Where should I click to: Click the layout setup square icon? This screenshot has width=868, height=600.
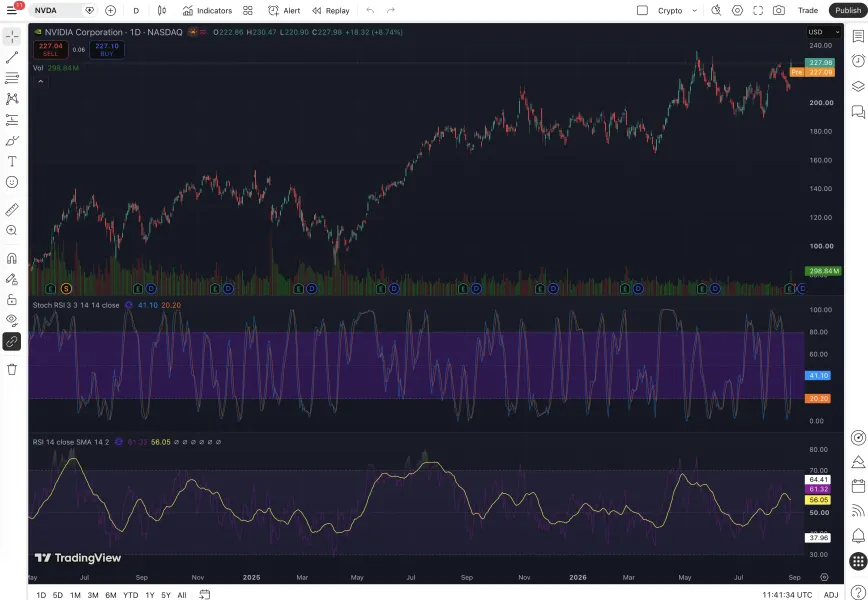[642, 10]
